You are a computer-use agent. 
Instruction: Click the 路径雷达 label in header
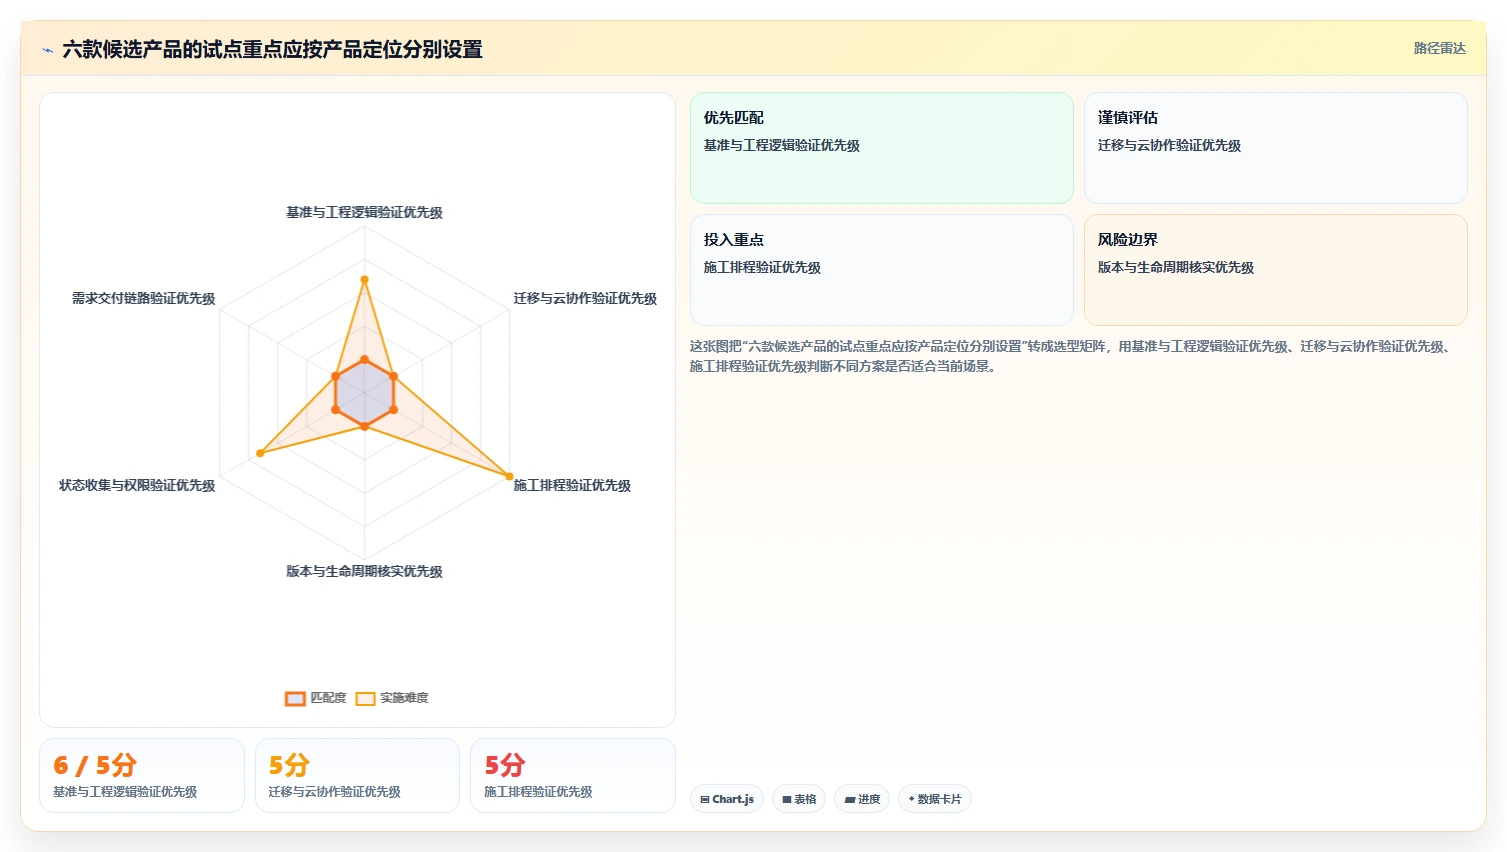point(1439,48)
